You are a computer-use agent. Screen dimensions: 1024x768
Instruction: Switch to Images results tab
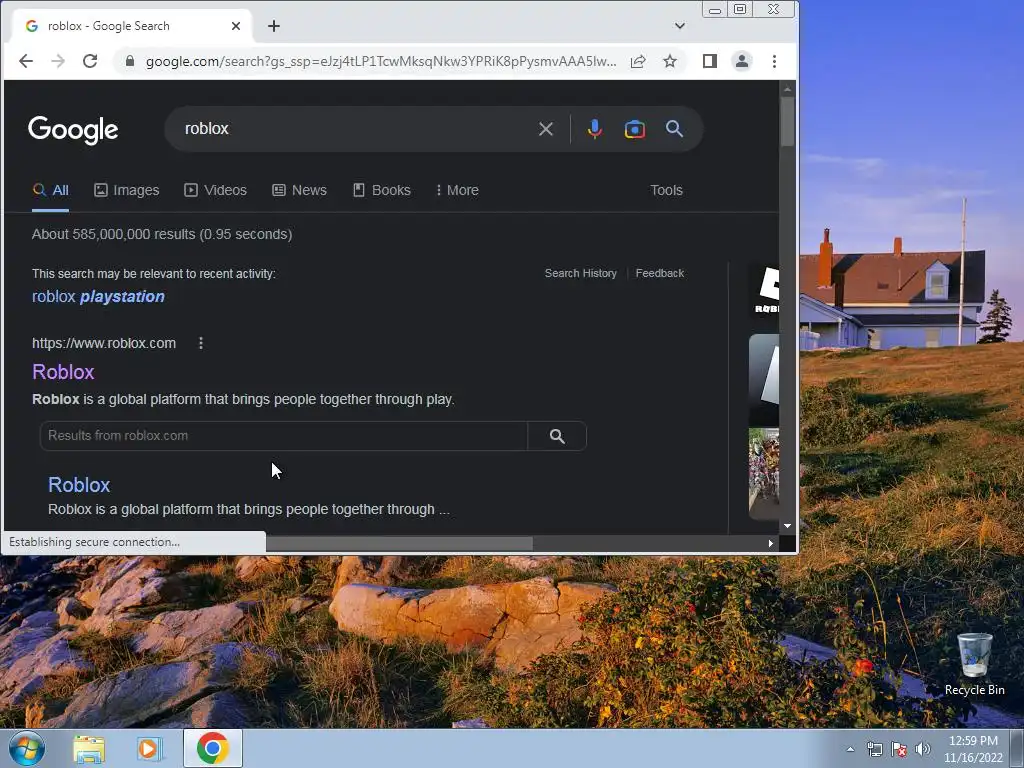[x=127, y=190]
